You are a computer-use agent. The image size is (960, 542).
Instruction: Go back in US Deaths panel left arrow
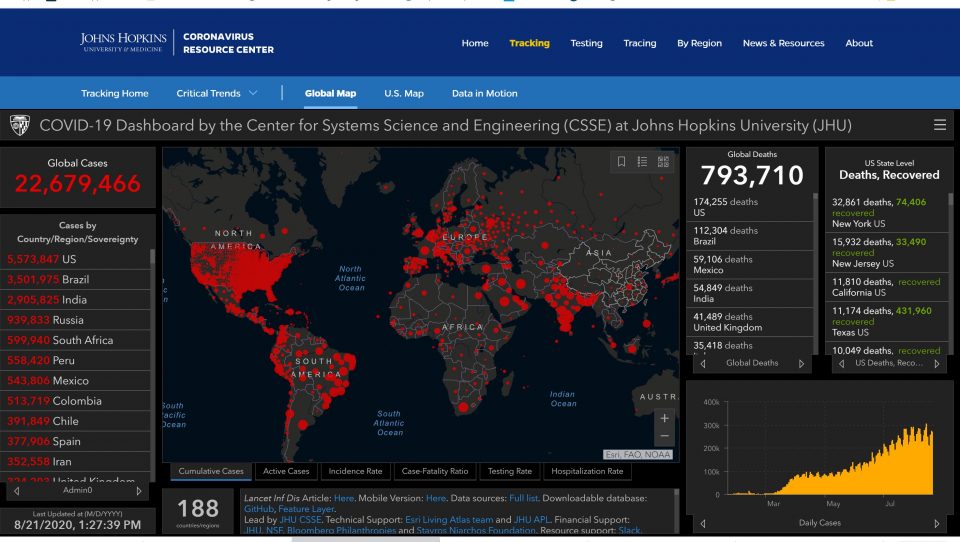click(840, 364)
